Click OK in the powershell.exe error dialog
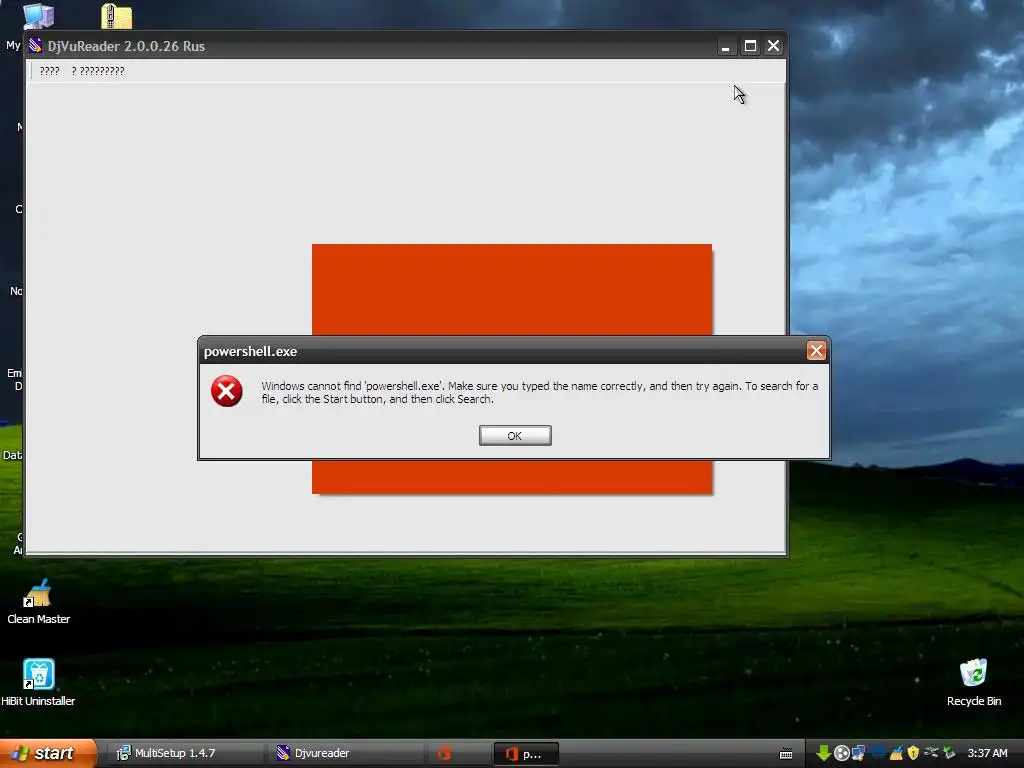Viewport: 1024px width, 768px height. coord(515,436)
